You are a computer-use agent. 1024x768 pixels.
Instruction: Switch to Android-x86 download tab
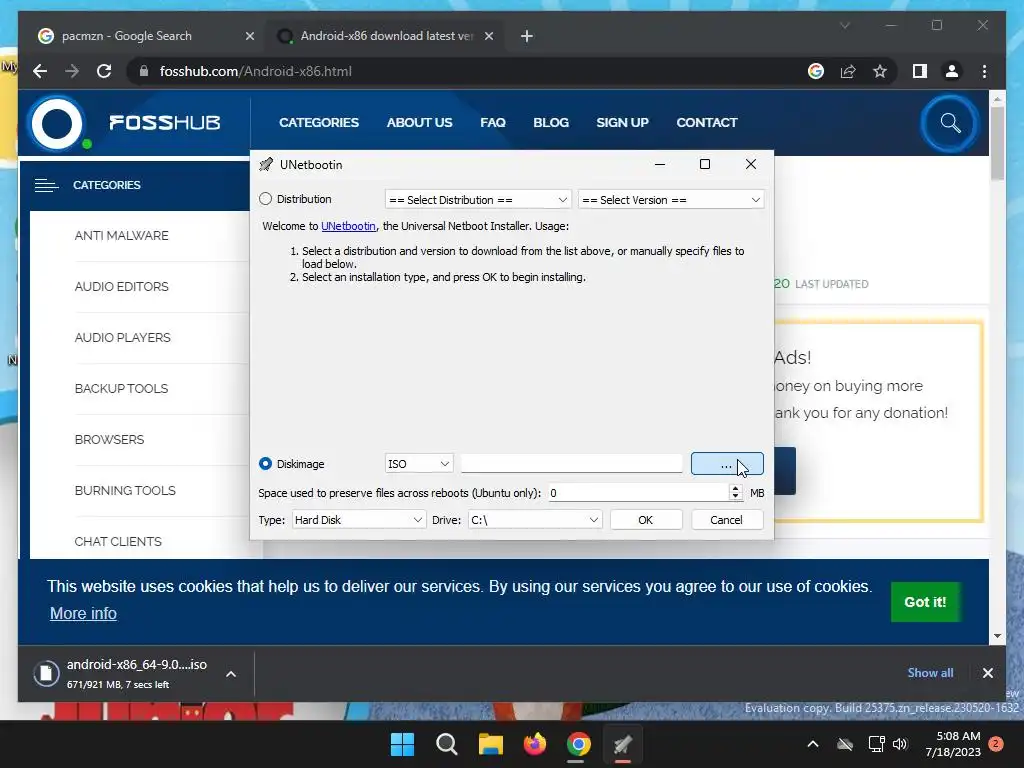[x=386, y=36]
